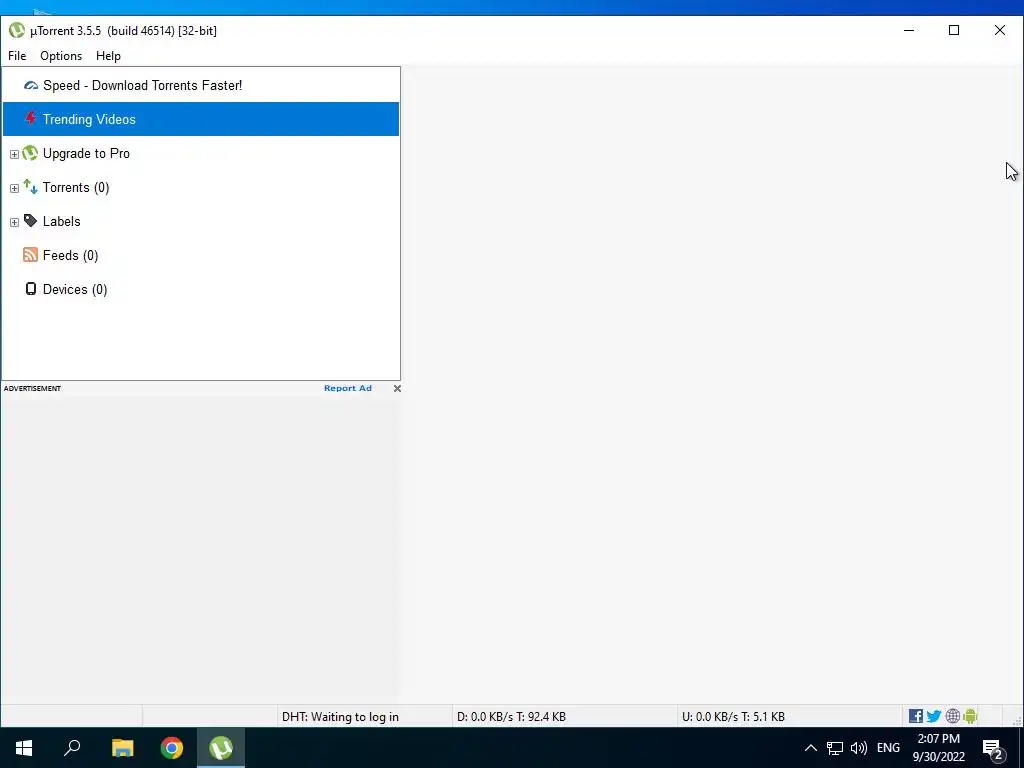Select Torrents (0) entry
The height and width of the screenshot is (768, 1024).
(x=76, y=187)
